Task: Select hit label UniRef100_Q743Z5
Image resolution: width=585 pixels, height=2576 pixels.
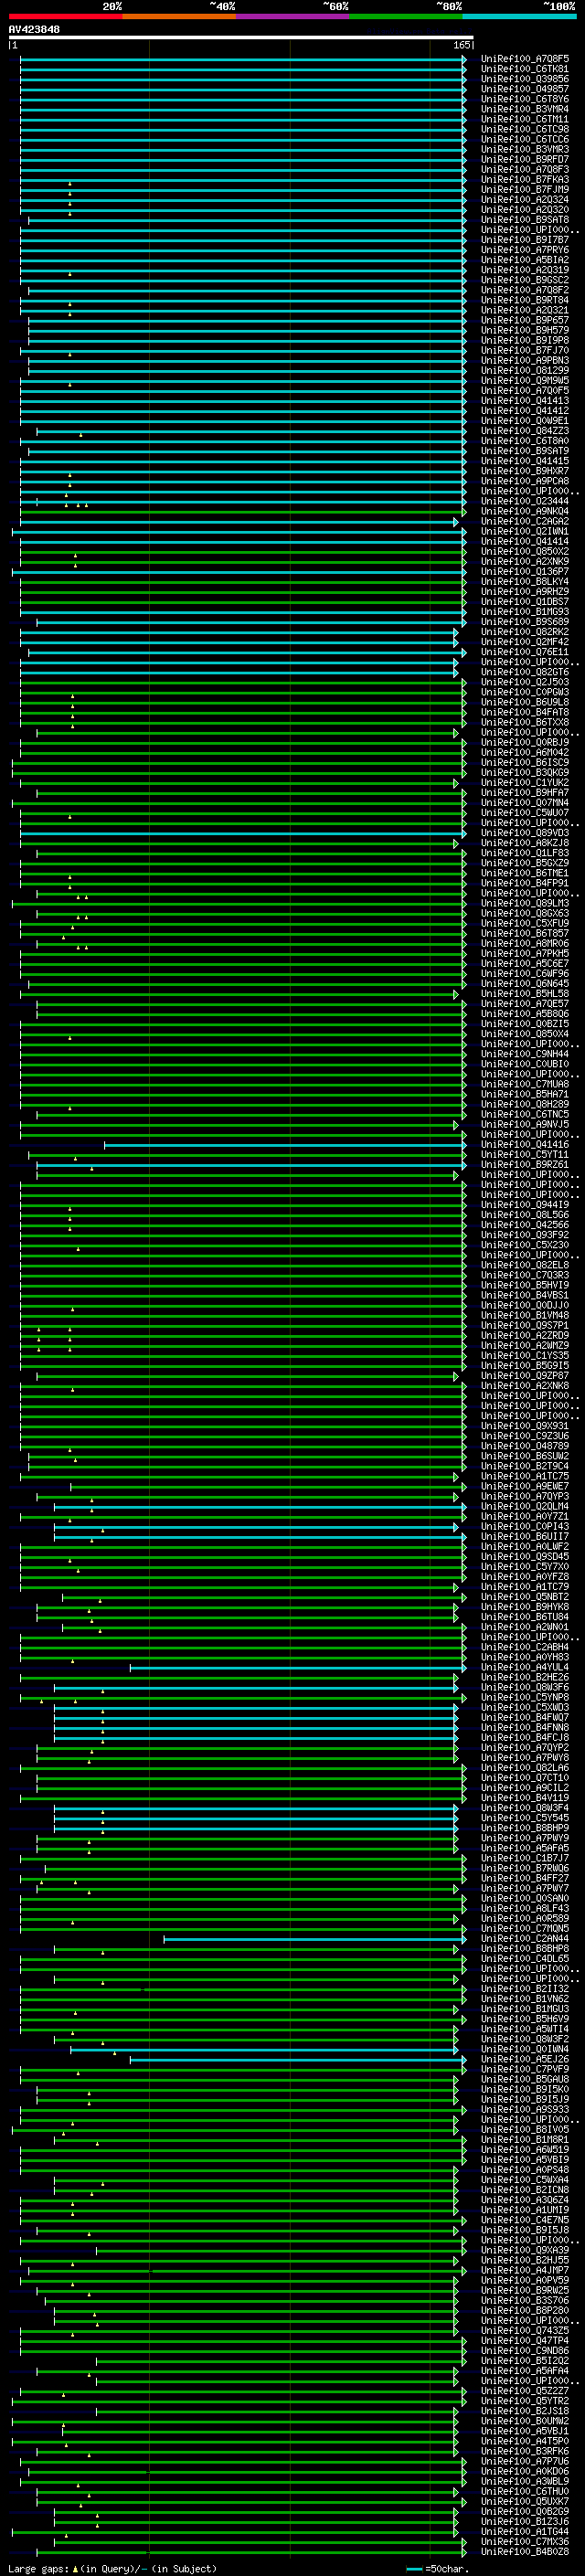Action: click(525, 2330)
